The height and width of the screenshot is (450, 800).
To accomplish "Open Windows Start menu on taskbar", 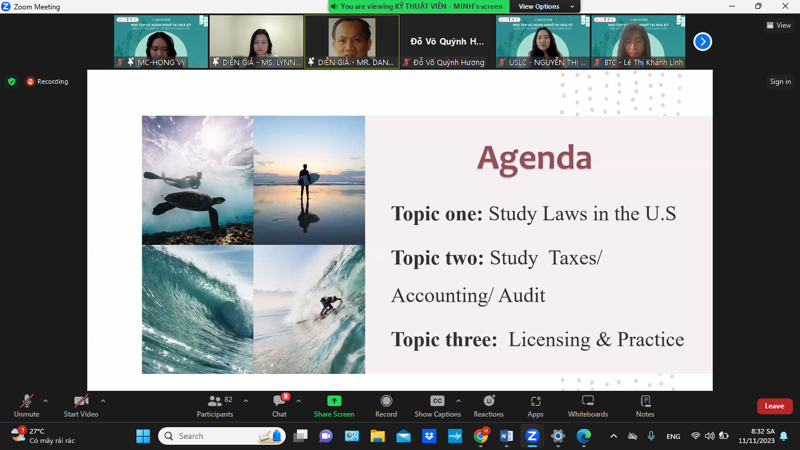I will coord(143,436).
